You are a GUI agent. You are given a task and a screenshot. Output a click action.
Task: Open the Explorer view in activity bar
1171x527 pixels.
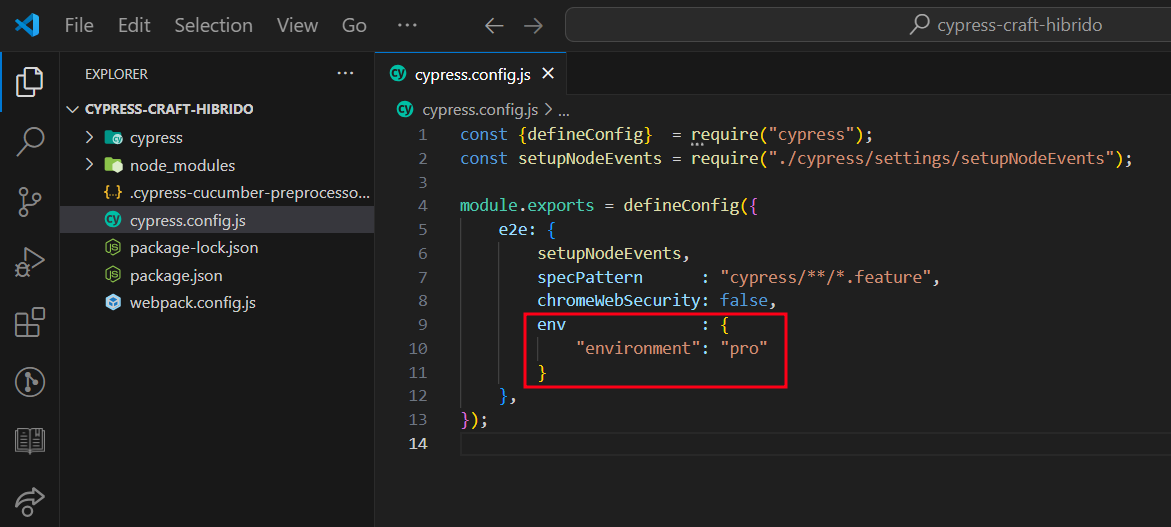click(30, 81)
